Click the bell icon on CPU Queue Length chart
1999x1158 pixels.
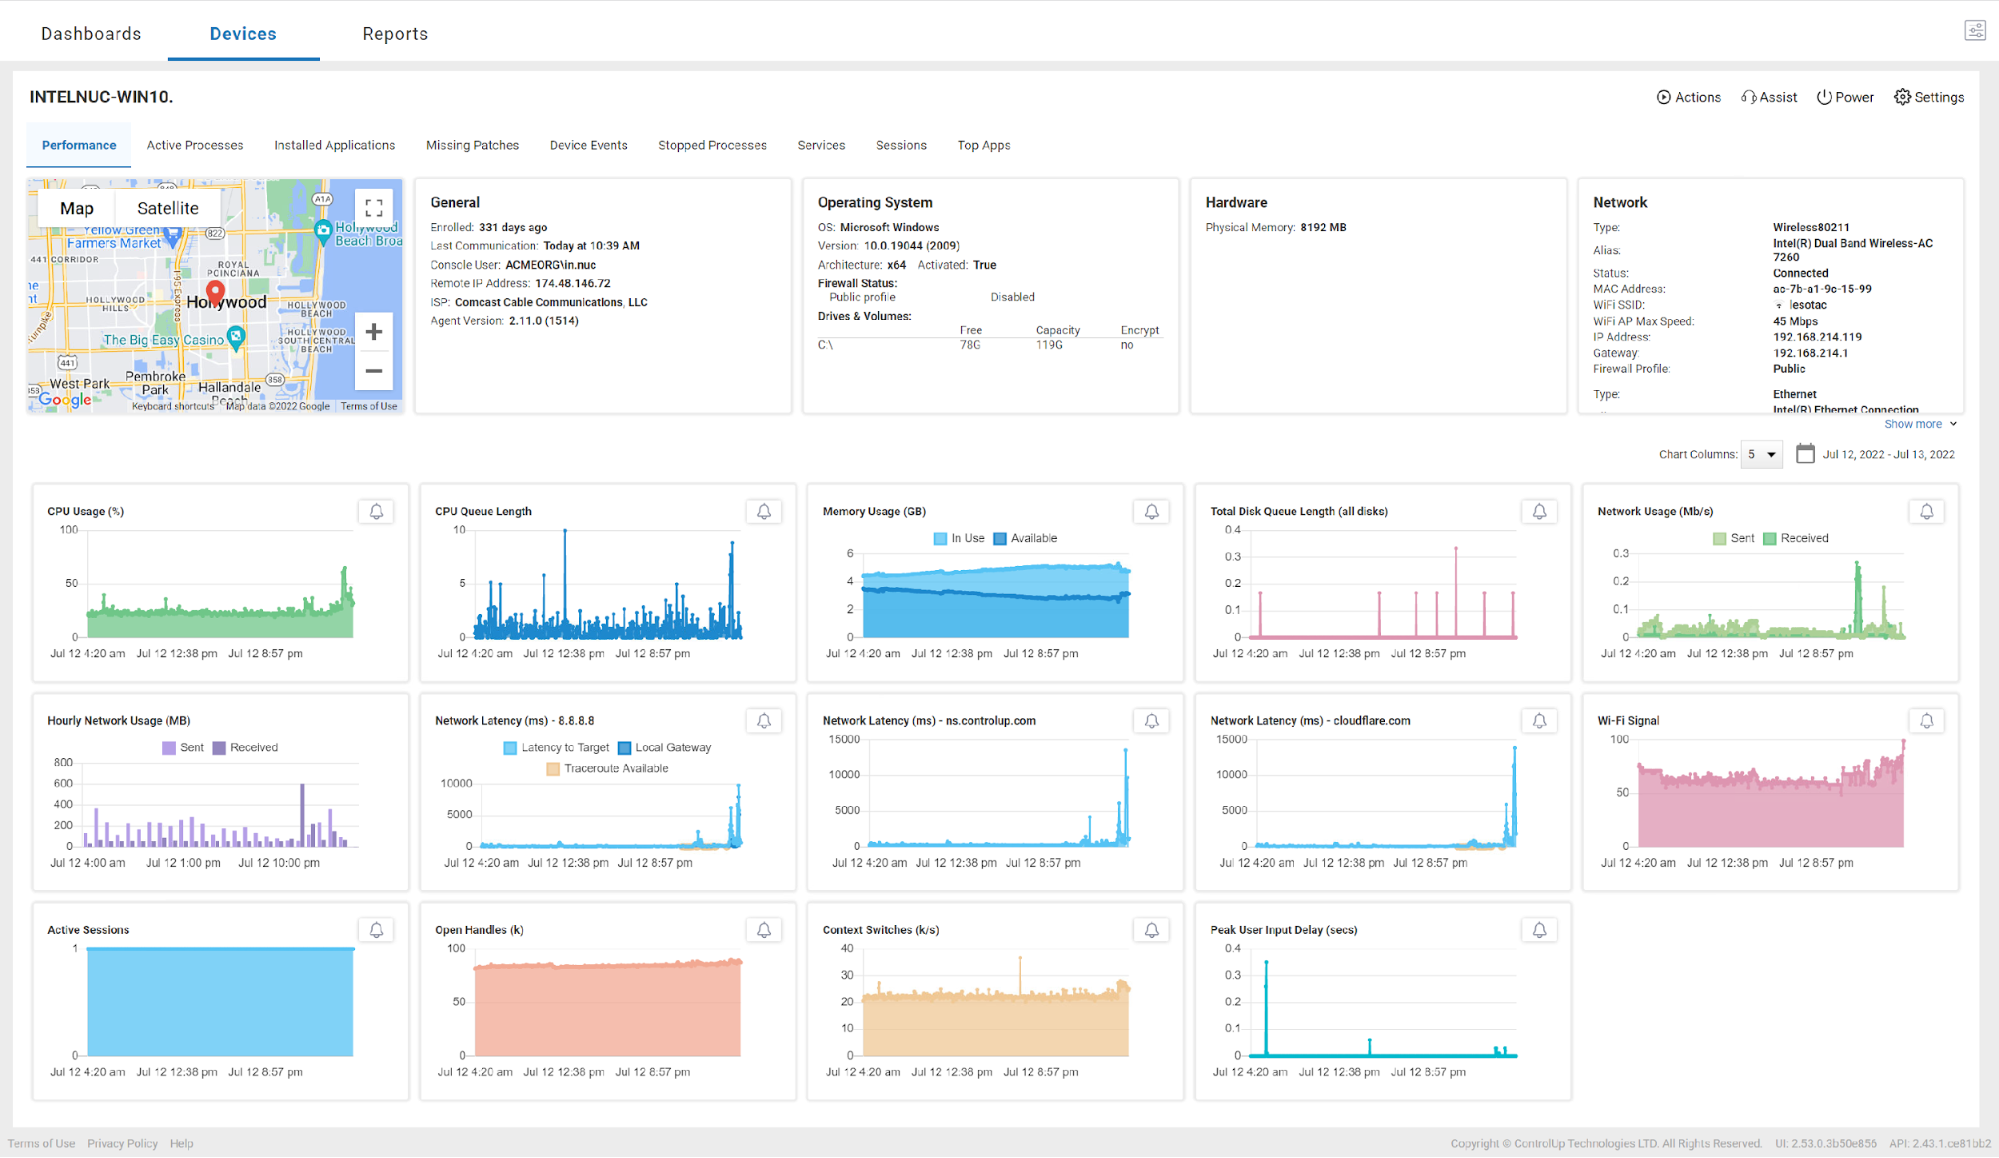tap(764, 511)
